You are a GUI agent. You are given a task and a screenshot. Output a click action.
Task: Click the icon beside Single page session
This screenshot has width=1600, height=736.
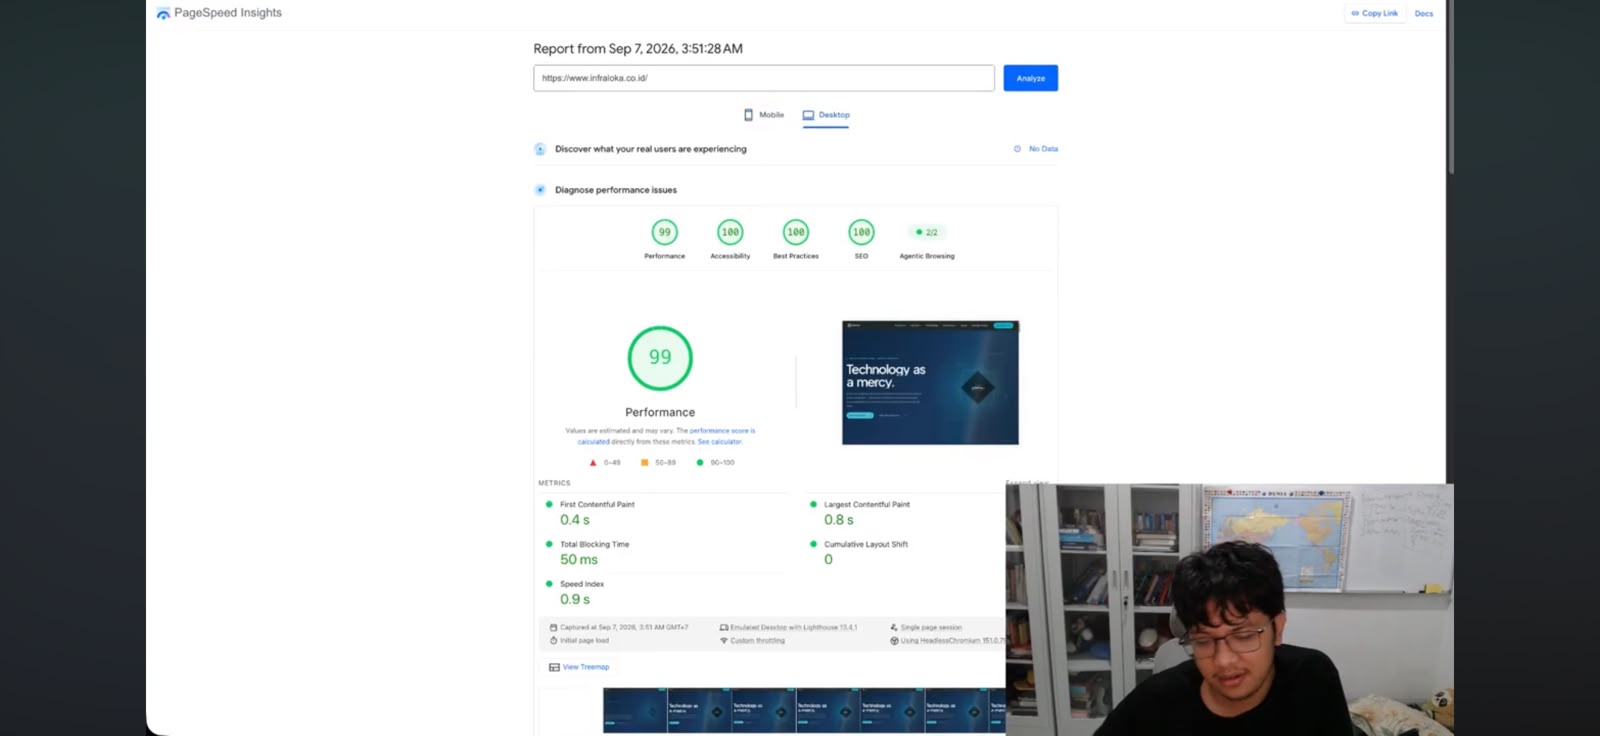[894, 628]
